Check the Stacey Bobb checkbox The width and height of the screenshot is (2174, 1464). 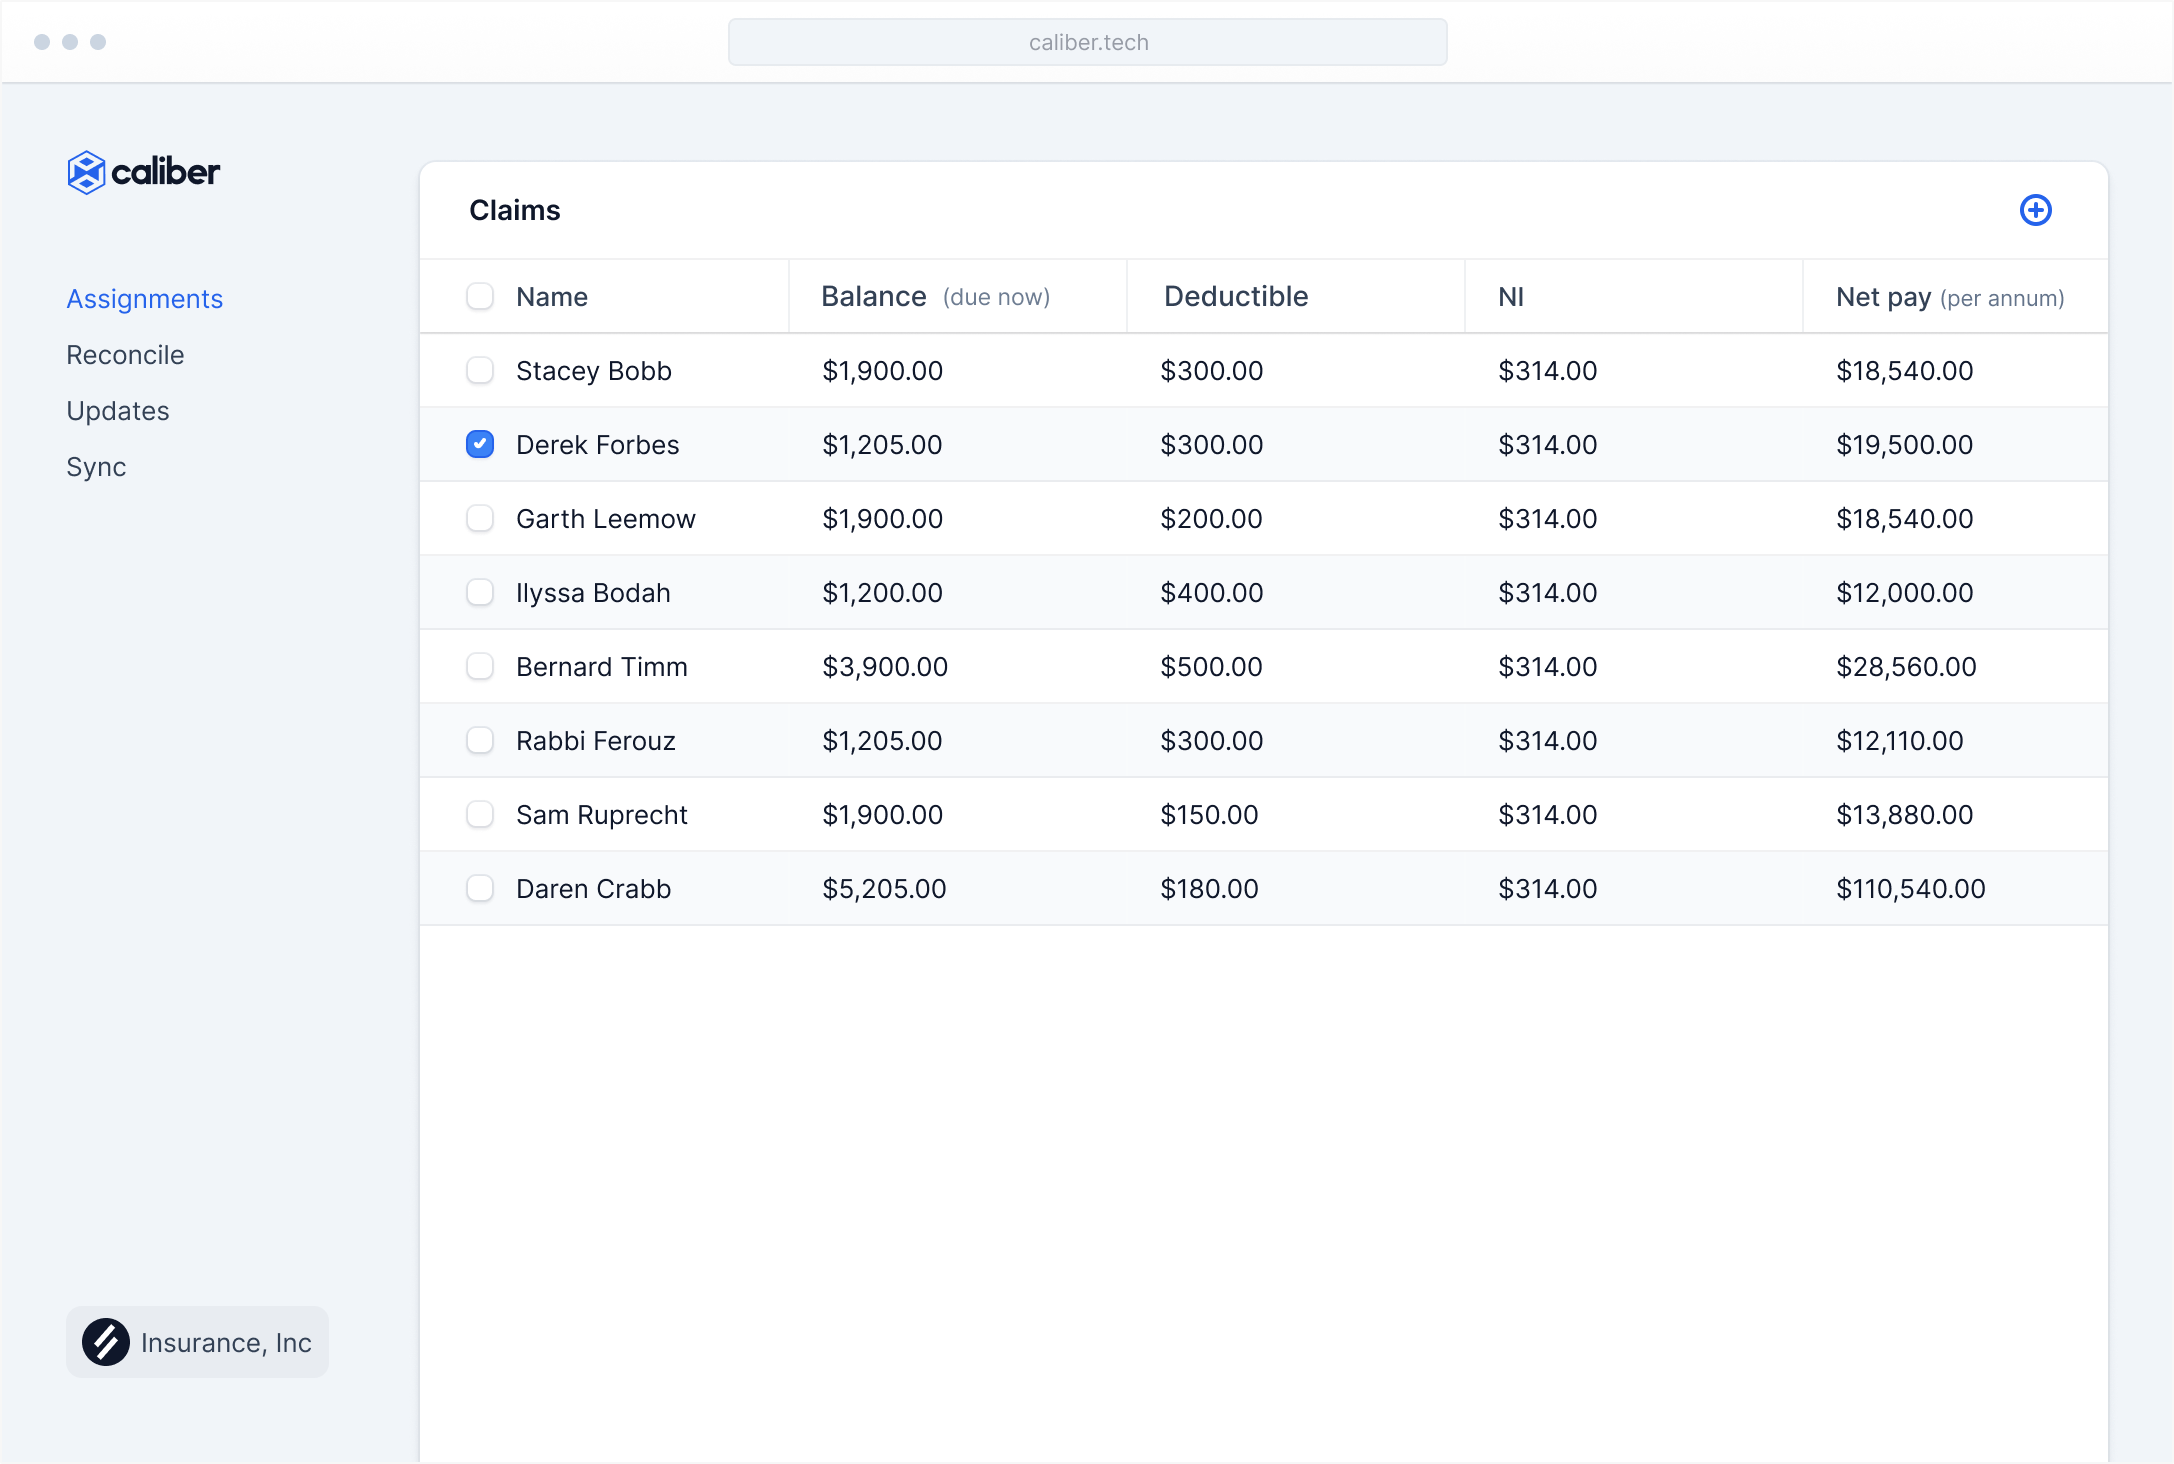point(480,370)
